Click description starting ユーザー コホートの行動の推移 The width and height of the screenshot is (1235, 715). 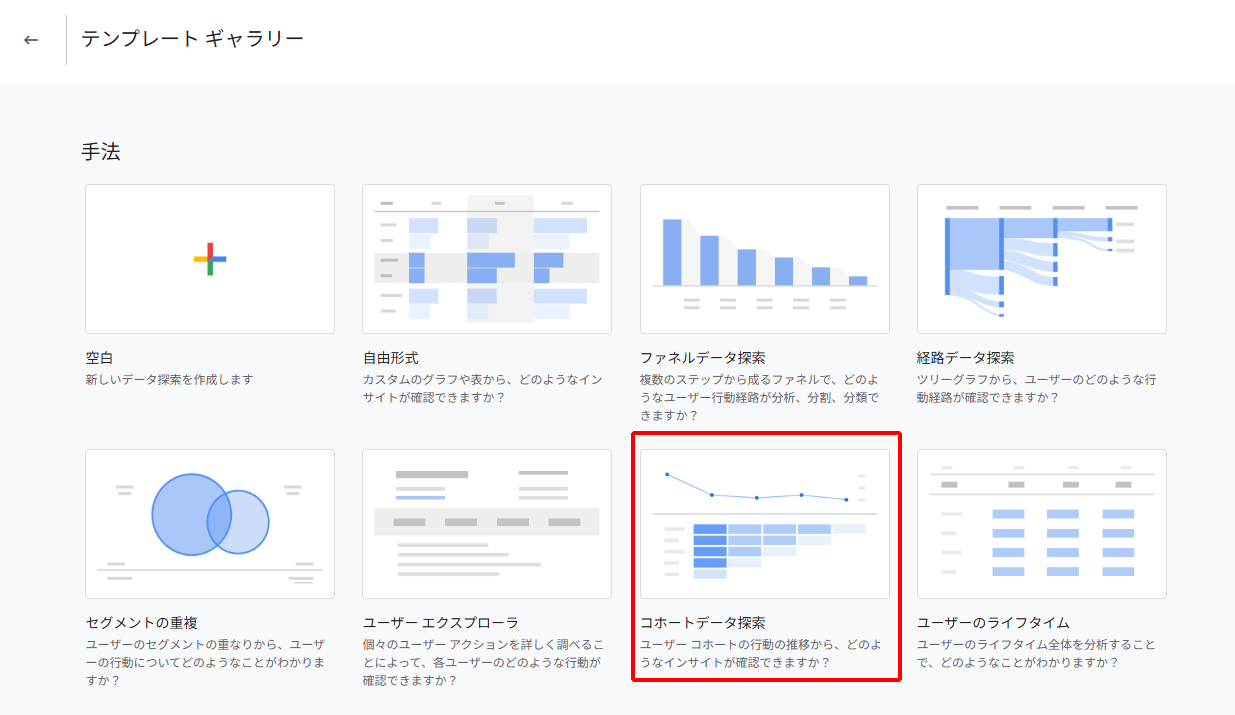[762, 653]
